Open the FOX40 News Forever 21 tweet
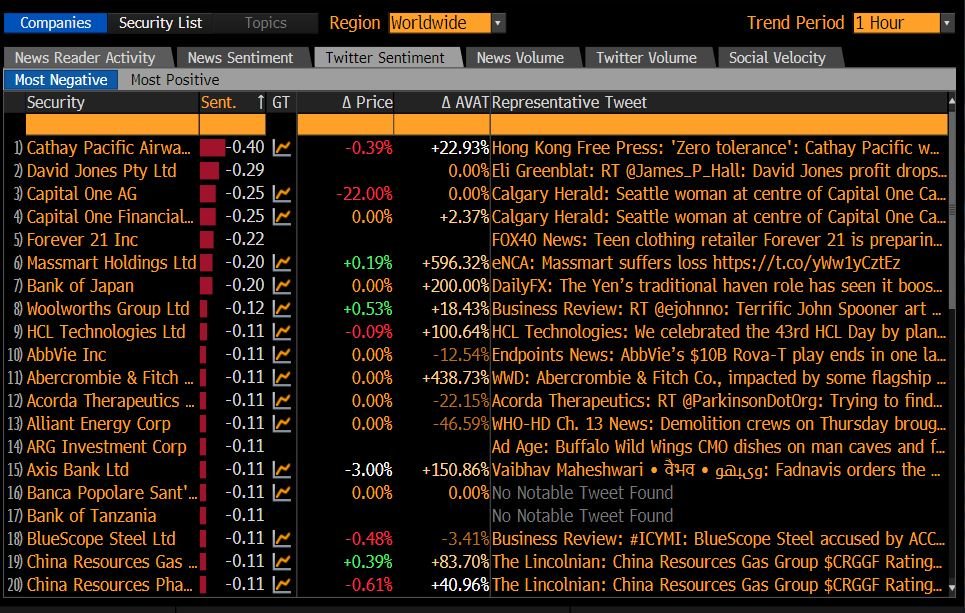 click(717, 240)
